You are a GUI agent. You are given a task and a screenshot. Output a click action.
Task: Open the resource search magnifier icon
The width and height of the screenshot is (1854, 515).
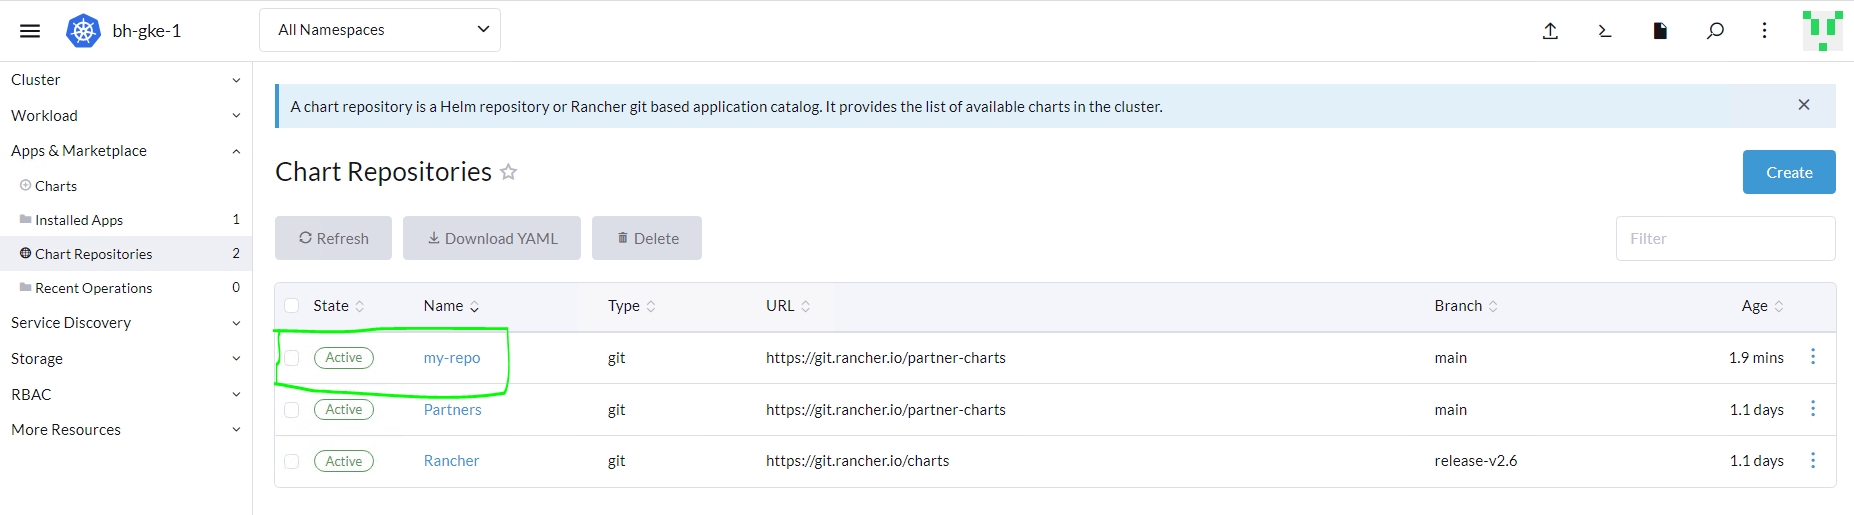[1715, 31]
